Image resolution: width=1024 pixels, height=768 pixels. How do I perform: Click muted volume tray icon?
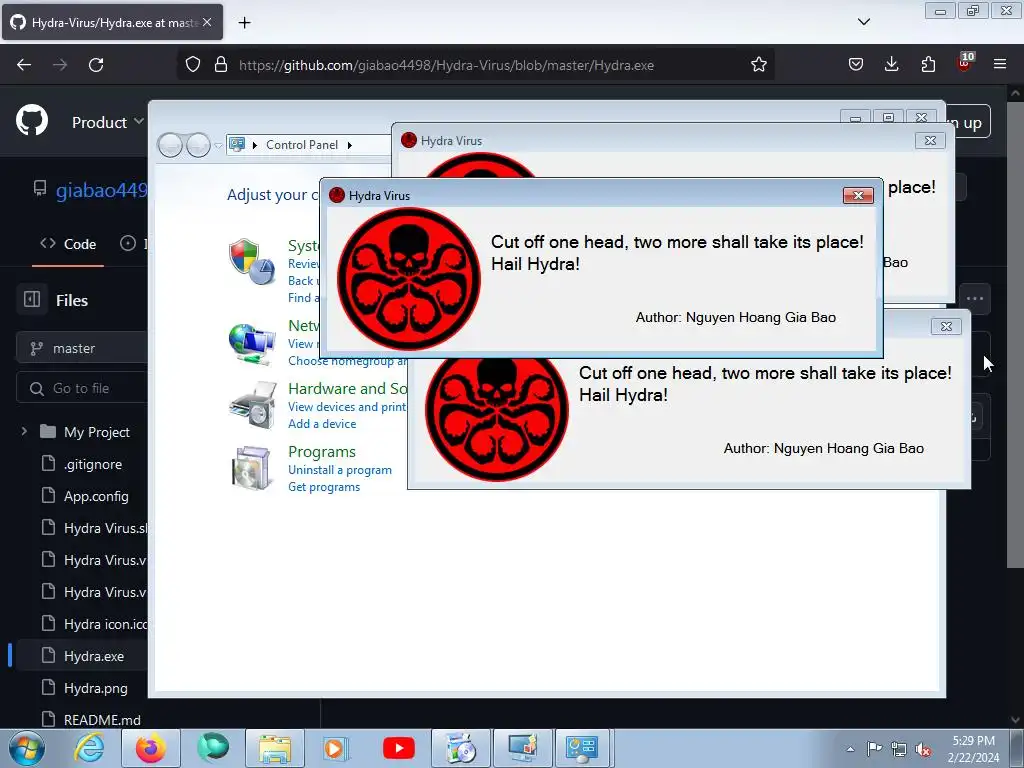tap(923, 749)
